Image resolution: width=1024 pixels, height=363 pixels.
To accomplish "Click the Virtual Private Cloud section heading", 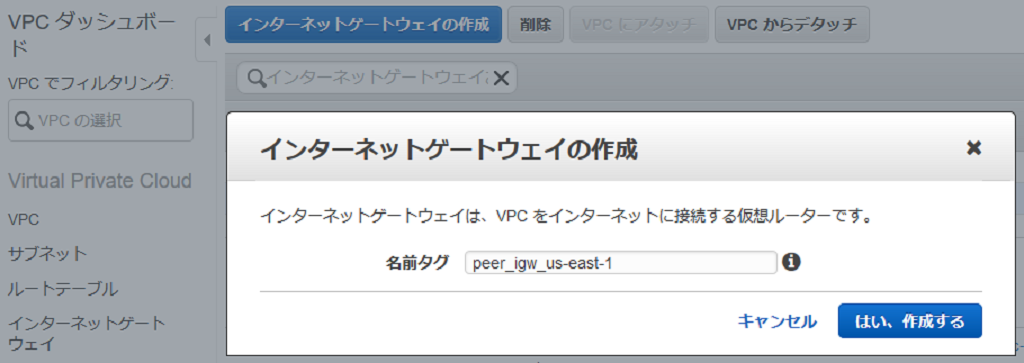I will click(x=100, y=181).
